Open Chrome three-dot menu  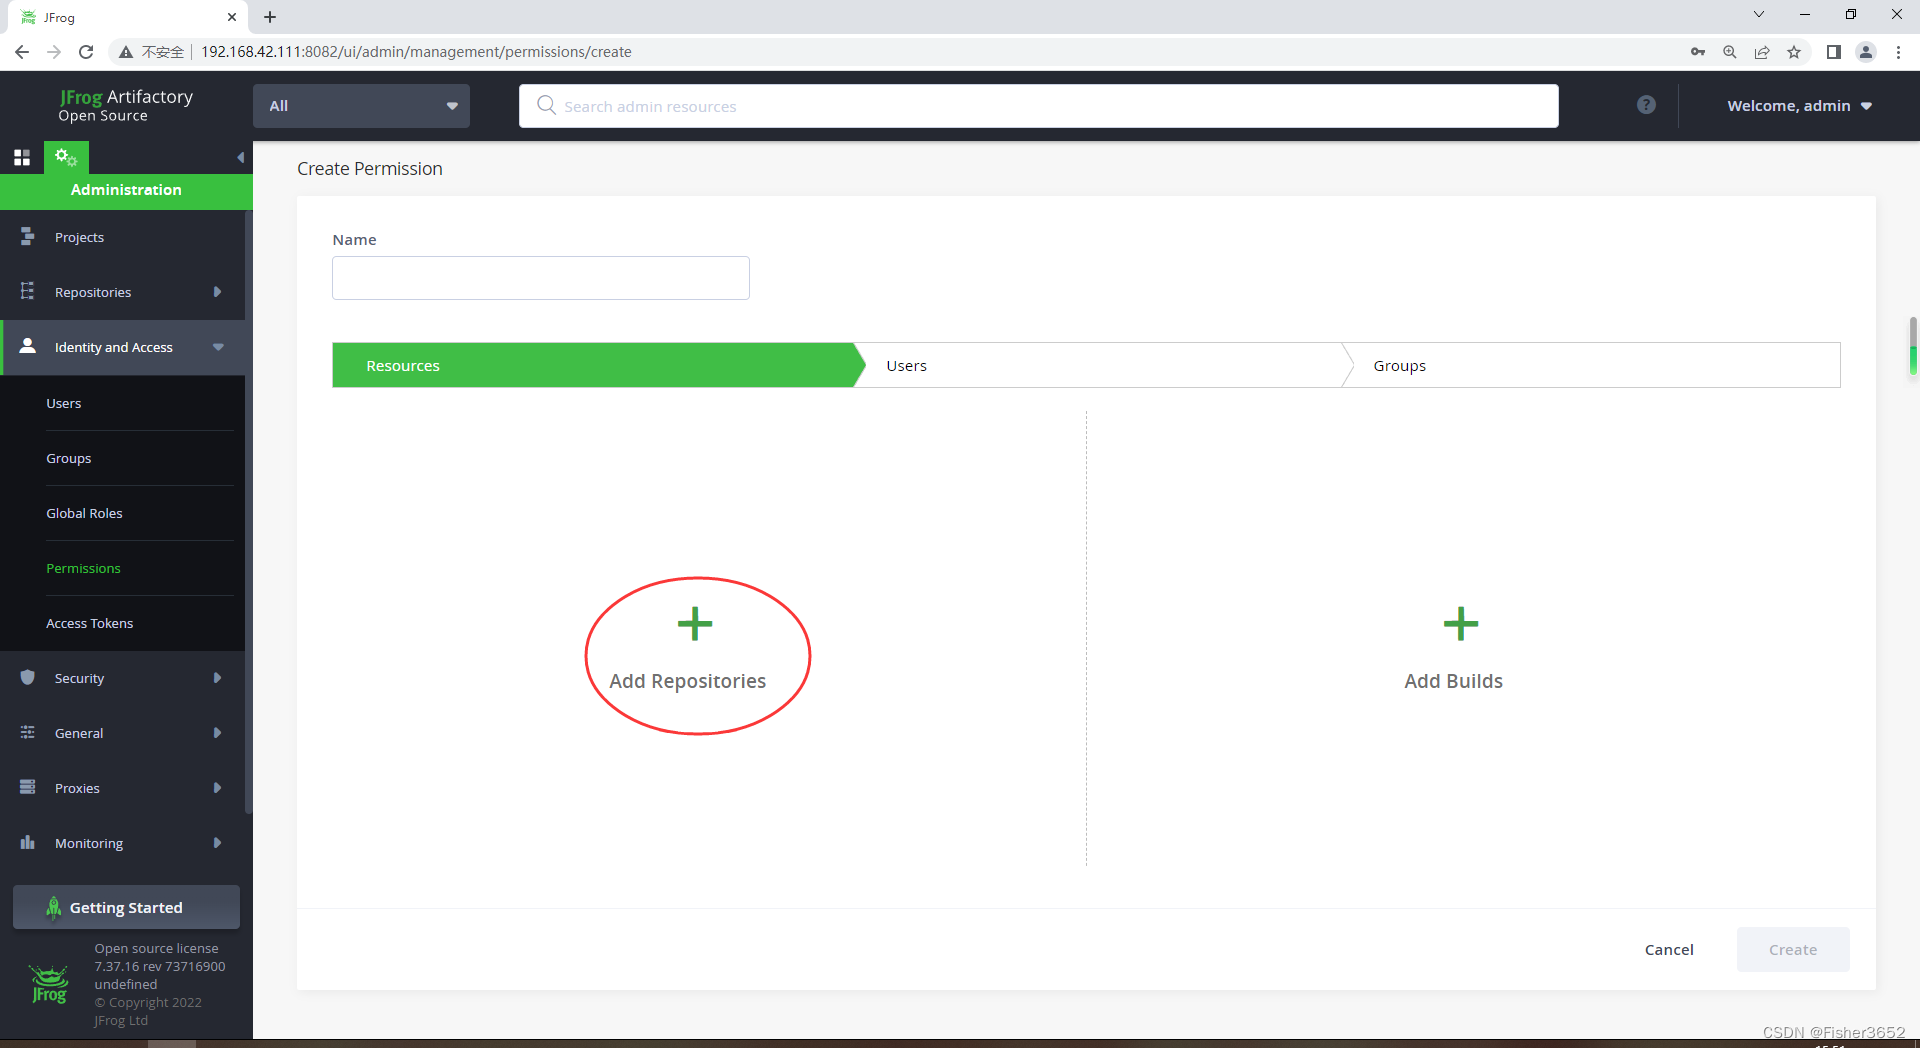click(x=1898, y=52)
